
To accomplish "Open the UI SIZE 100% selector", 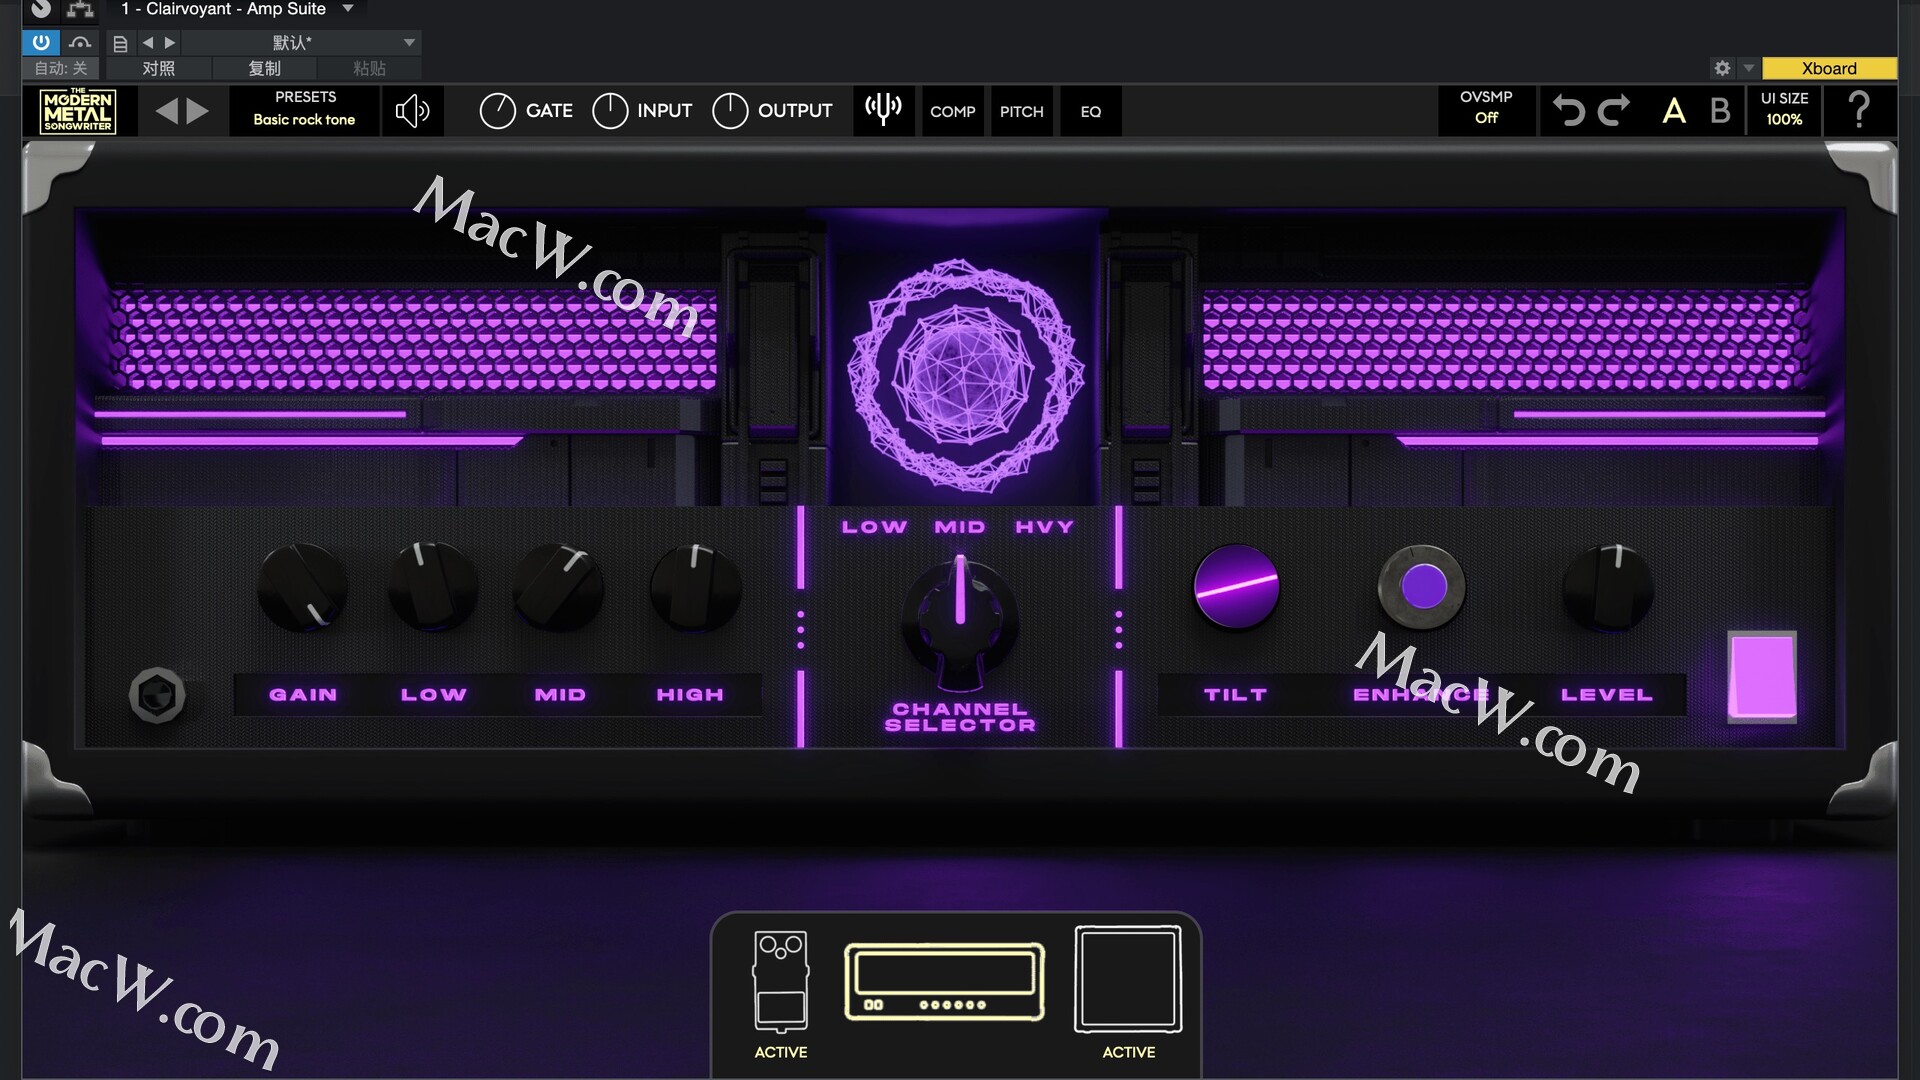I will (x=1784, y=109).
